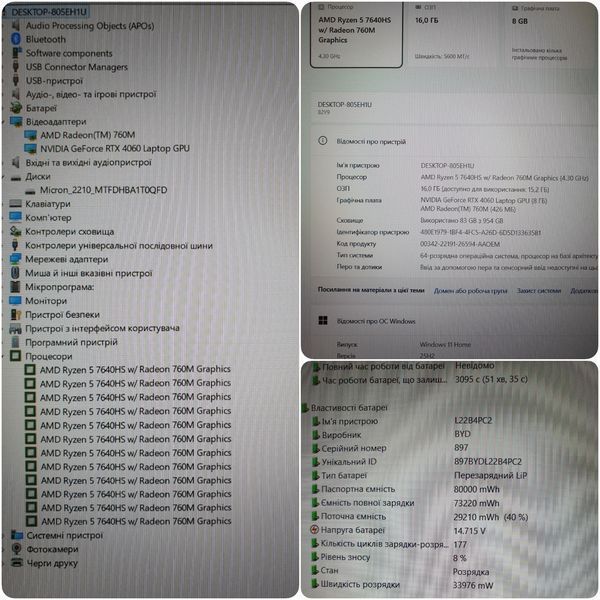Screen dimensions: 600x600
Task: Select Аудіо-, відео- та ігрові пристрої category
Action: coord(91,94)
